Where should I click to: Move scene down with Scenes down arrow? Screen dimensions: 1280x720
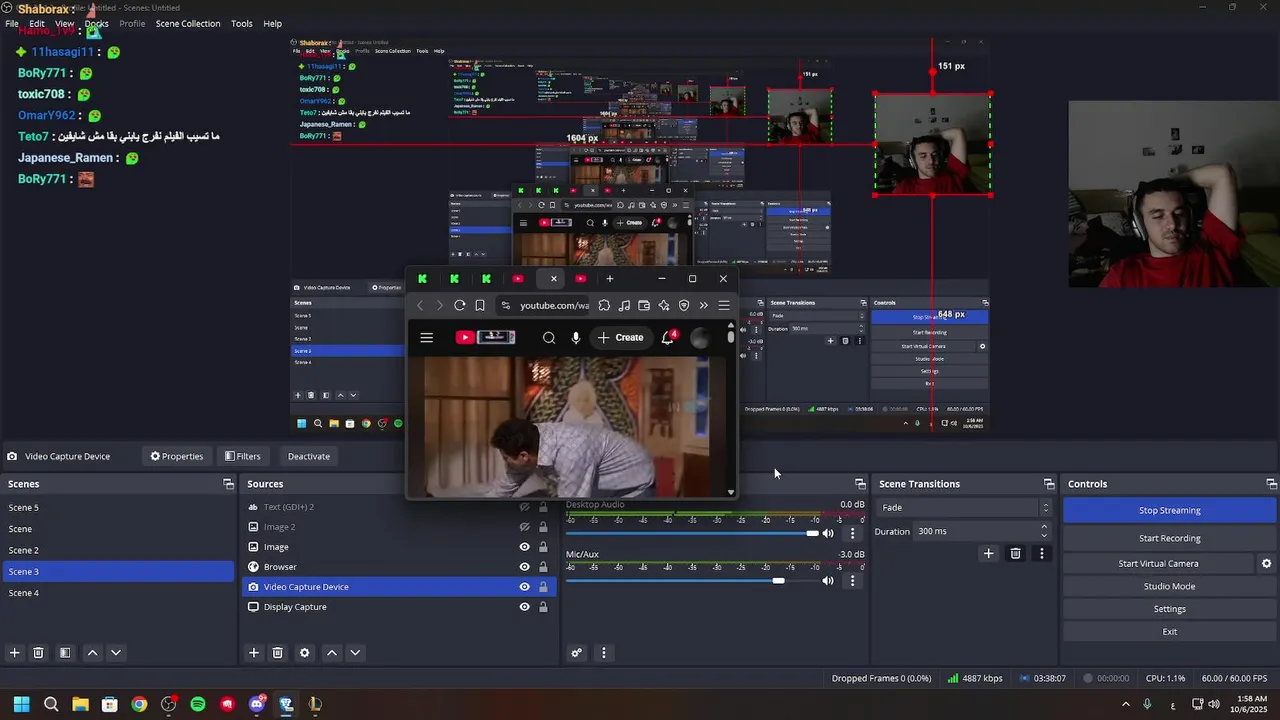[115, 653]
